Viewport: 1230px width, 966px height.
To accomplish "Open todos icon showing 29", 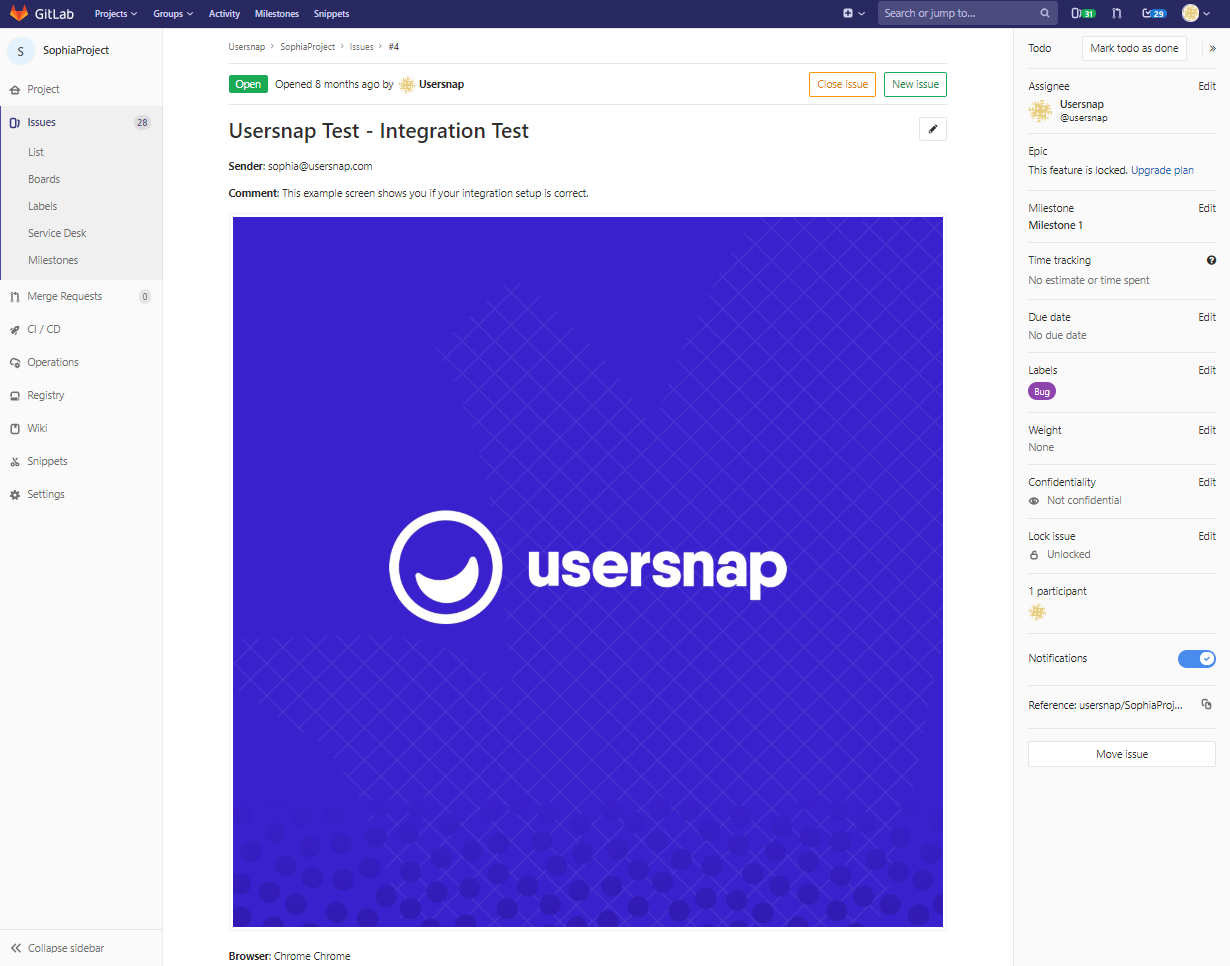I will tap(1154, 14).
